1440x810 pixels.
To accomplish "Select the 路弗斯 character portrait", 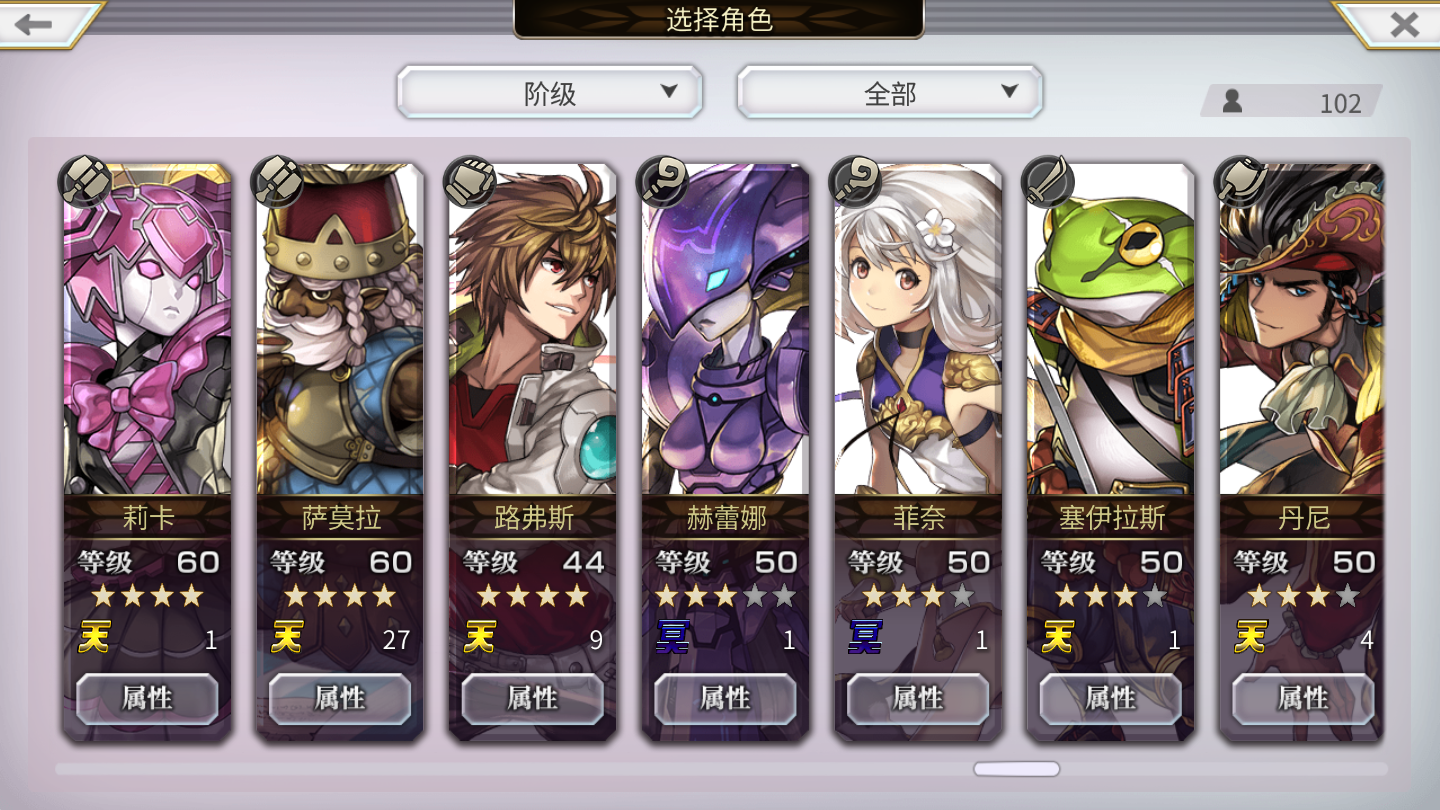I will click(x=533, y=329).
